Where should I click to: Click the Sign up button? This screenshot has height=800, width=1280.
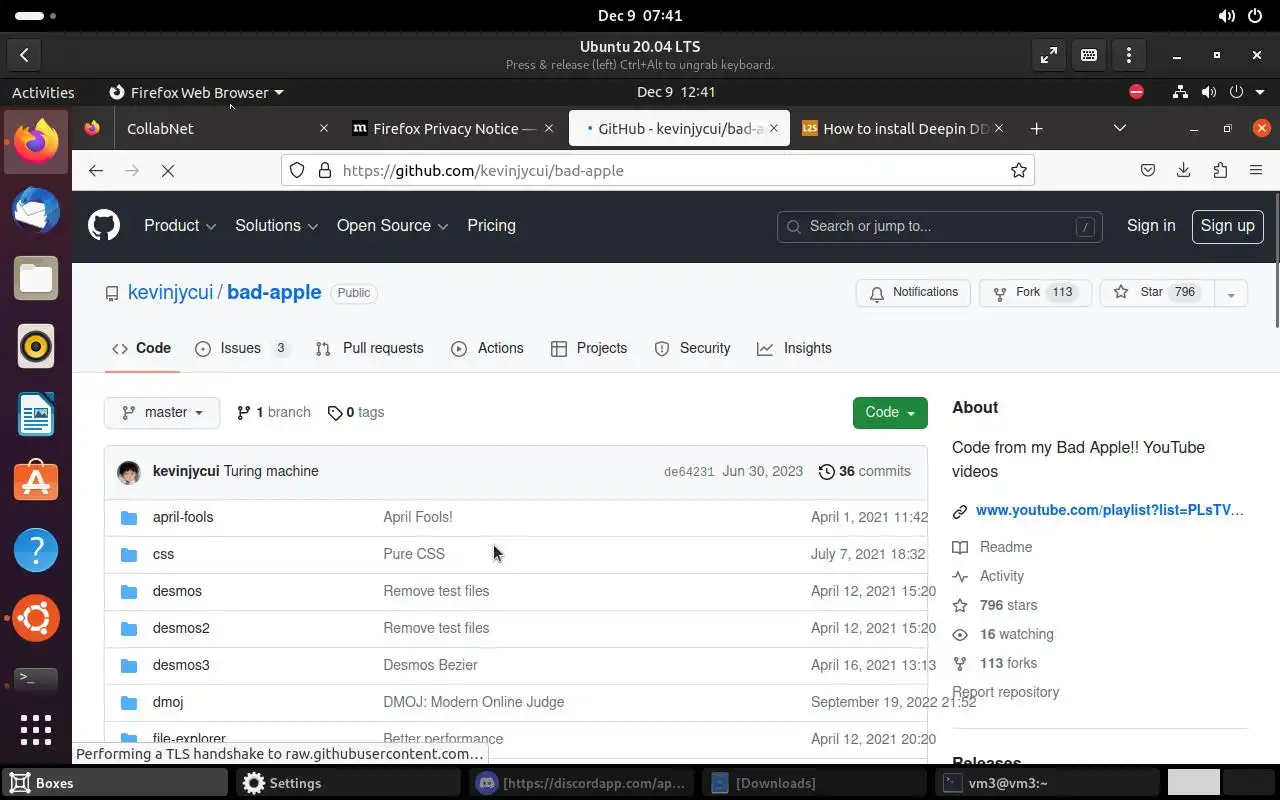[1227, 226]
